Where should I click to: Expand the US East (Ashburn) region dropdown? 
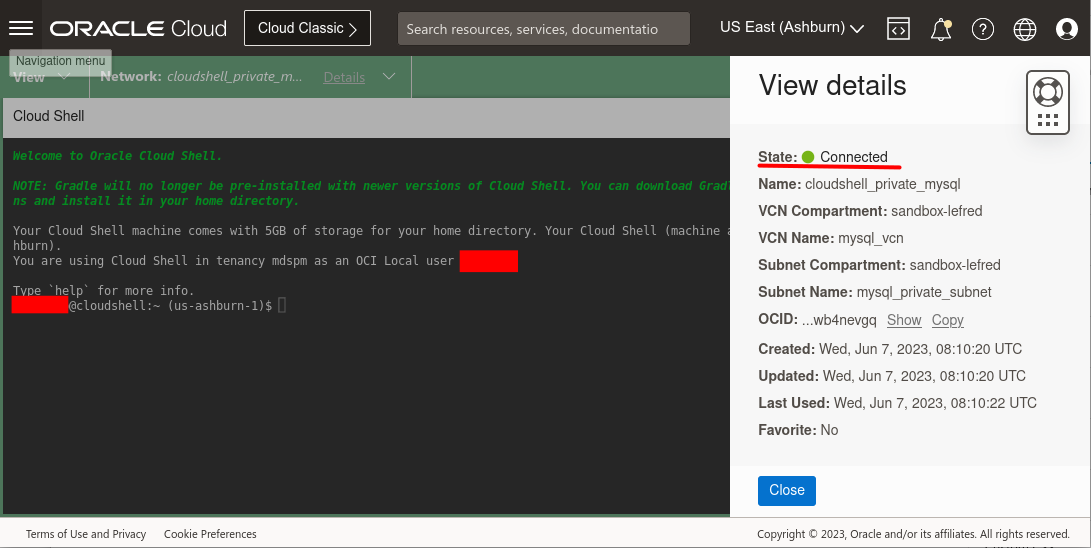click(792, 28)
